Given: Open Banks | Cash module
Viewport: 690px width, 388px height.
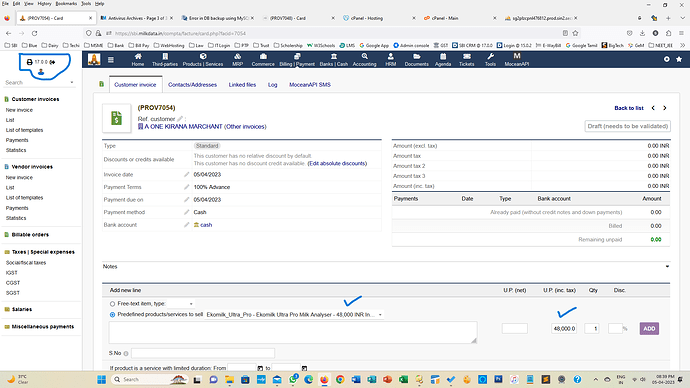Looking at the screenshot, I should [334, 59].
